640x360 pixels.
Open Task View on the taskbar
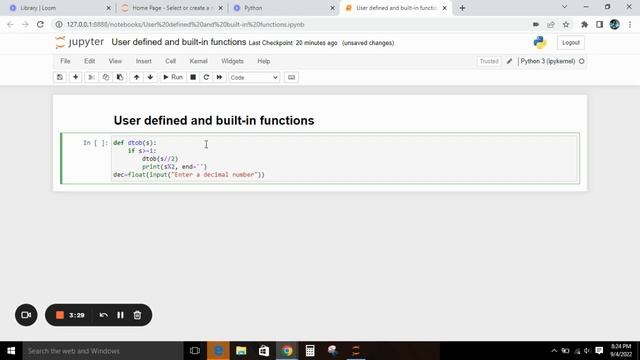pyautogui.click(x=195, y=351)
